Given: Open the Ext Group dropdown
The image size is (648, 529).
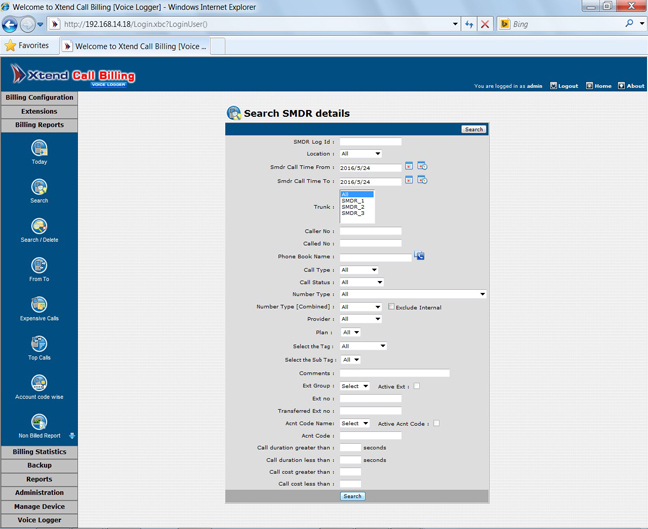Looking at the screenshot, I should click(x=355, y=386).
